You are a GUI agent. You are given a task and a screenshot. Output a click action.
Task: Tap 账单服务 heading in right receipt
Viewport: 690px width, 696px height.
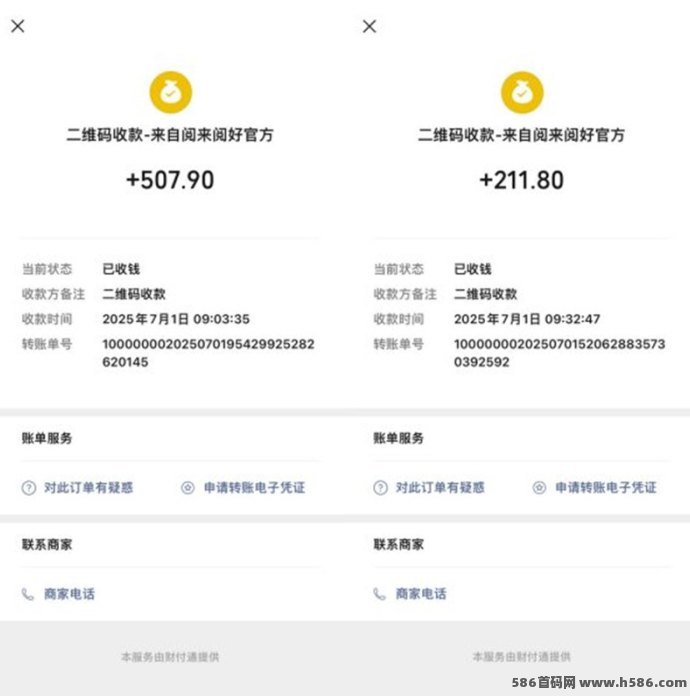click(398, 439)
